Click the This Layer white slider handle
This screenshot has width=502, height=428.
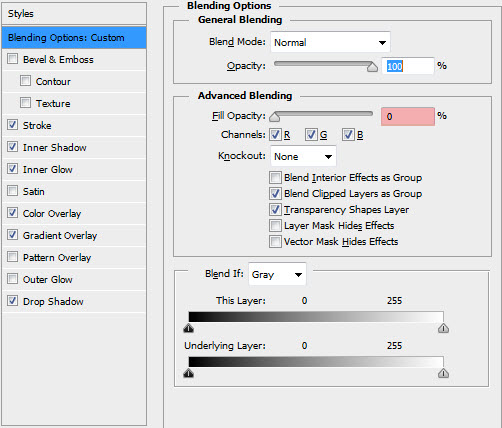point(443,328)
